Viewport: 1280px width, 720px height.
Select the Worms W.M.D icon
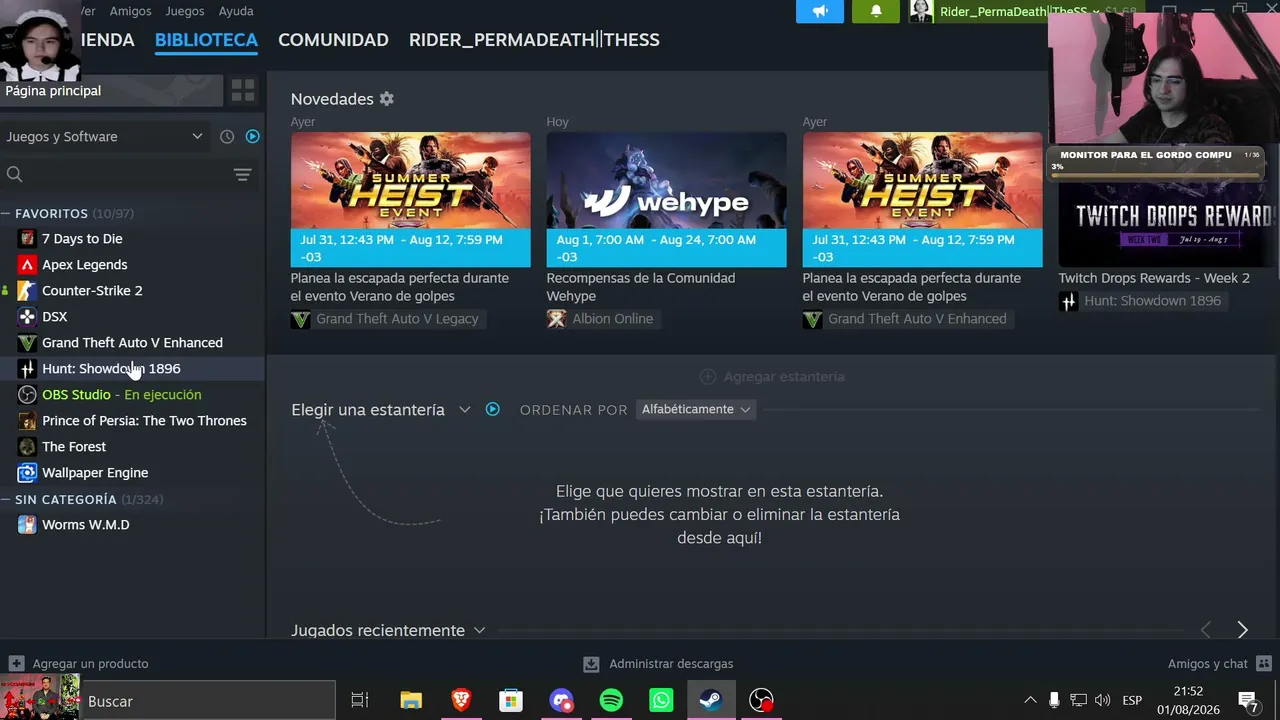pyautogui.click(x=27, y=525)
